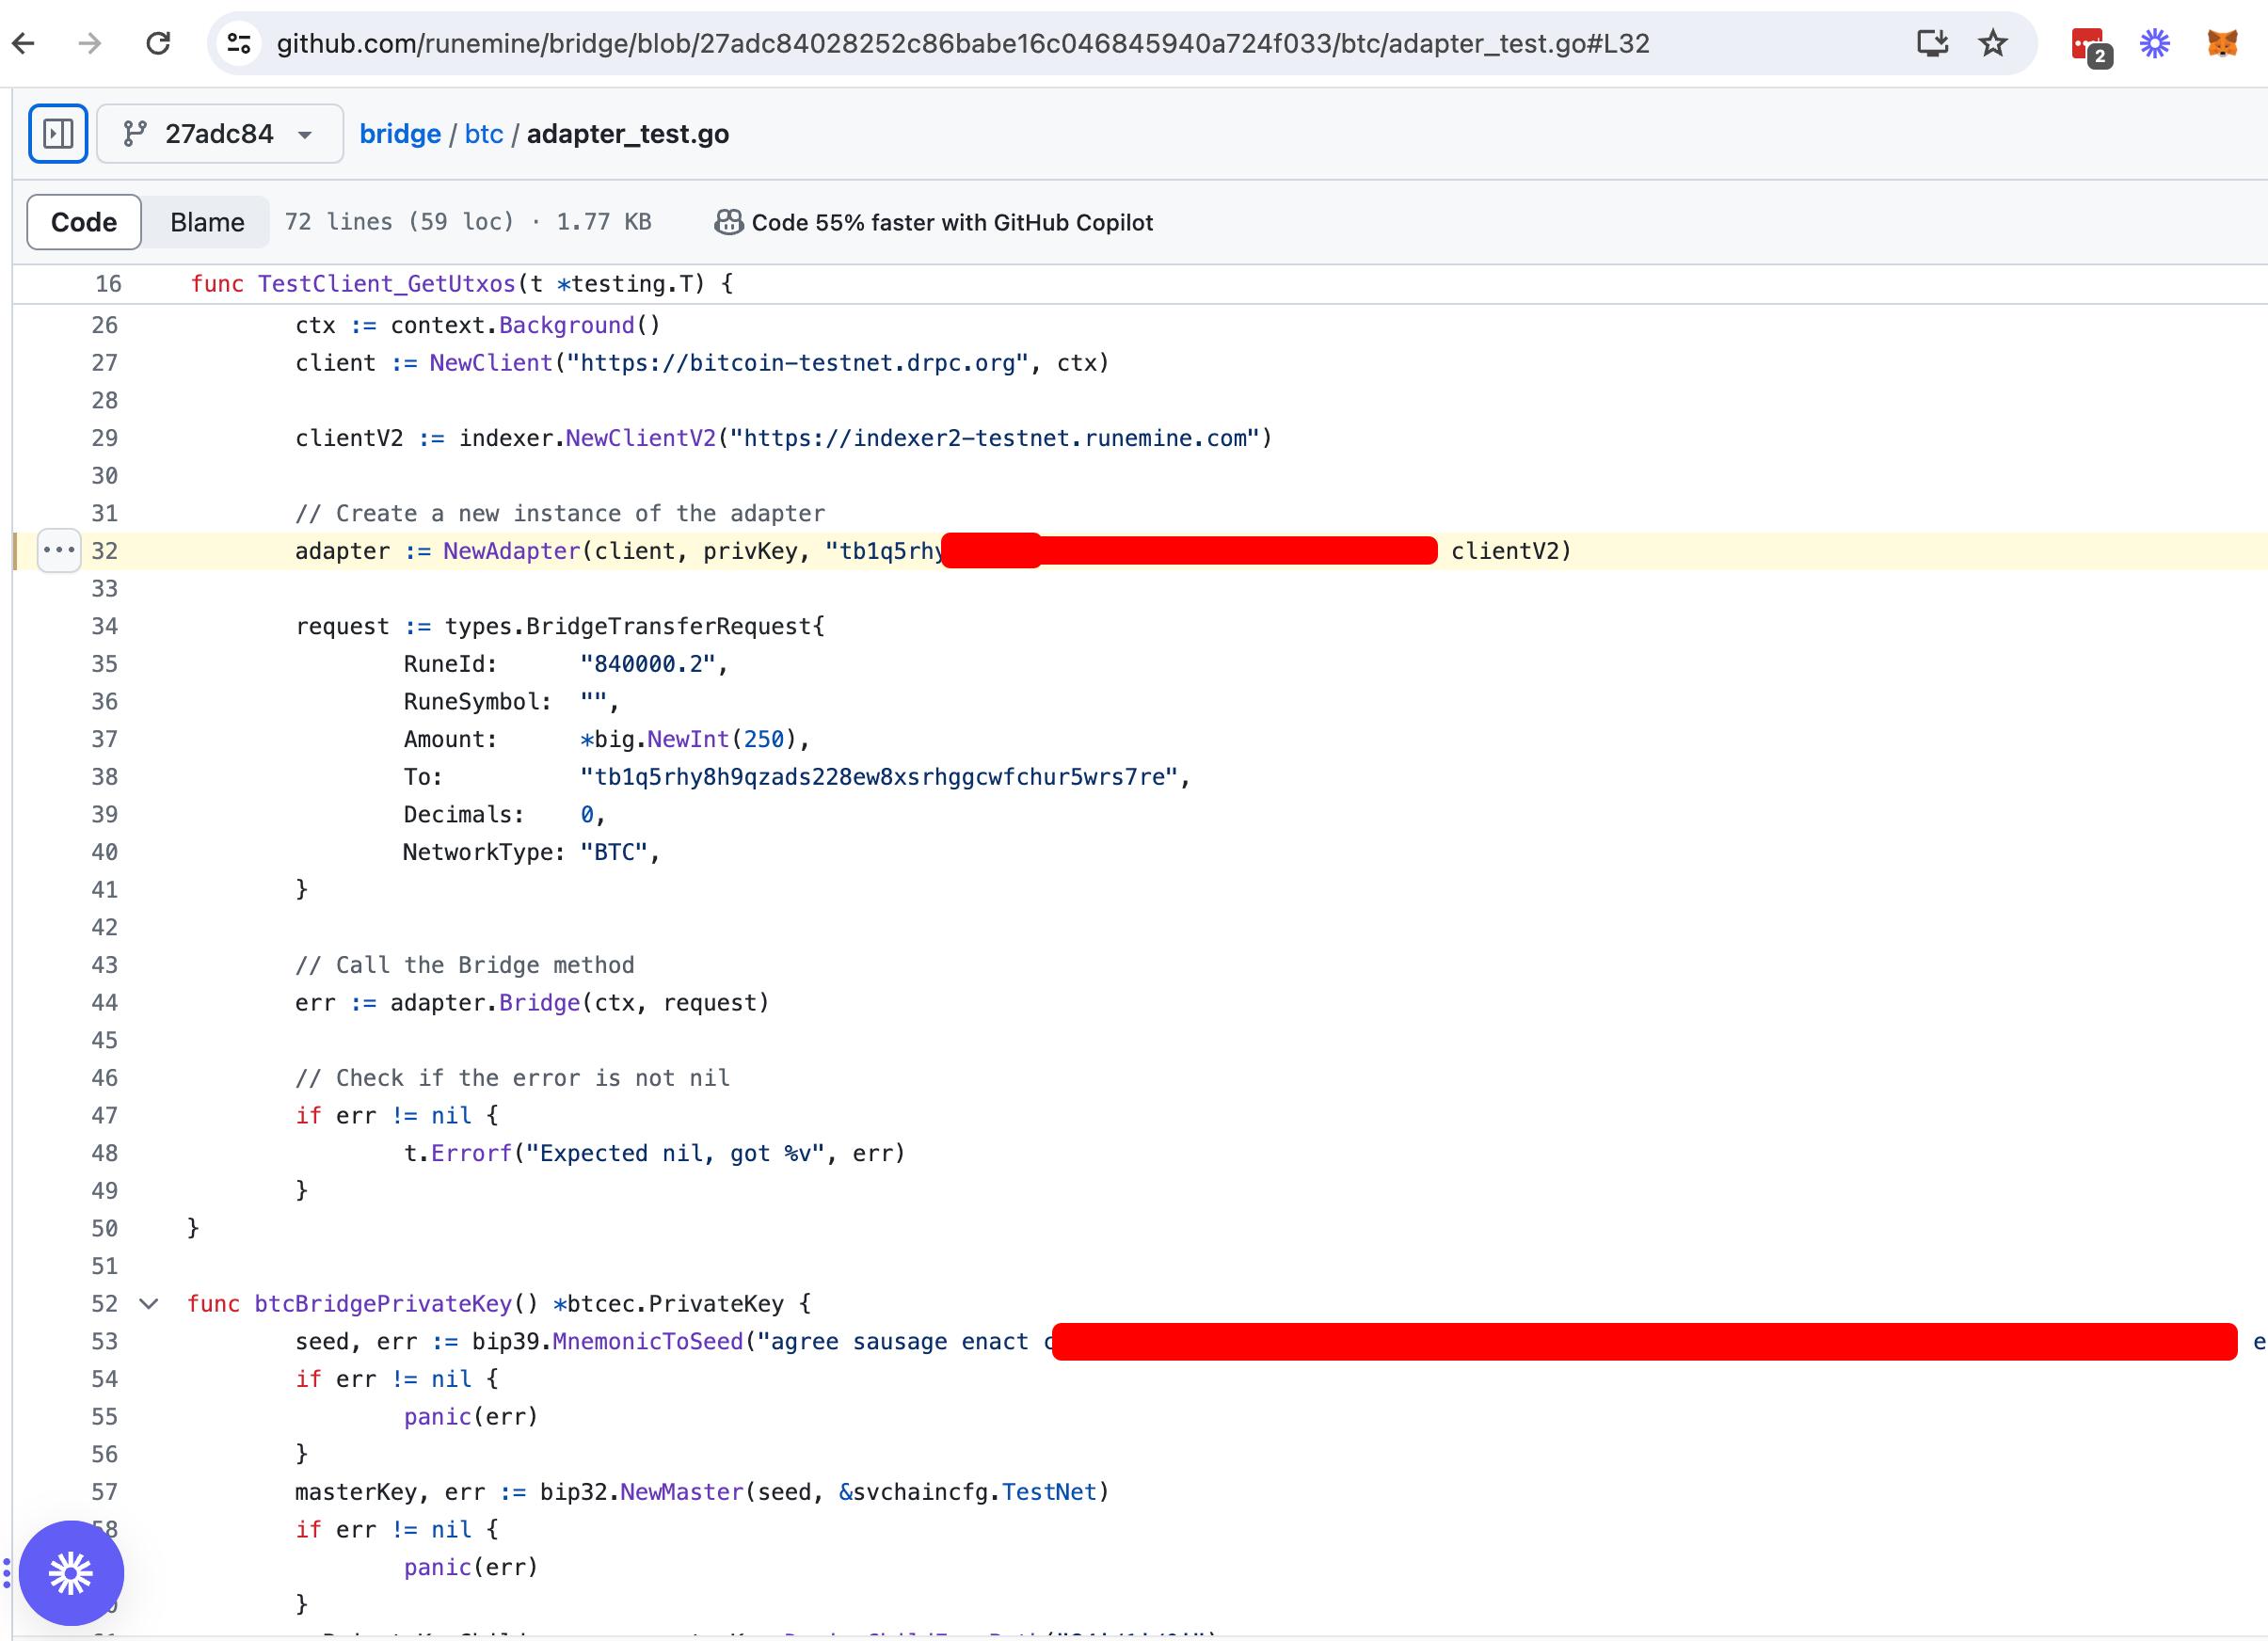The image size is (2268, 1641).
Task: Click Code 55% faster with GitHub Copilot
Action: [x=952, y=222]
